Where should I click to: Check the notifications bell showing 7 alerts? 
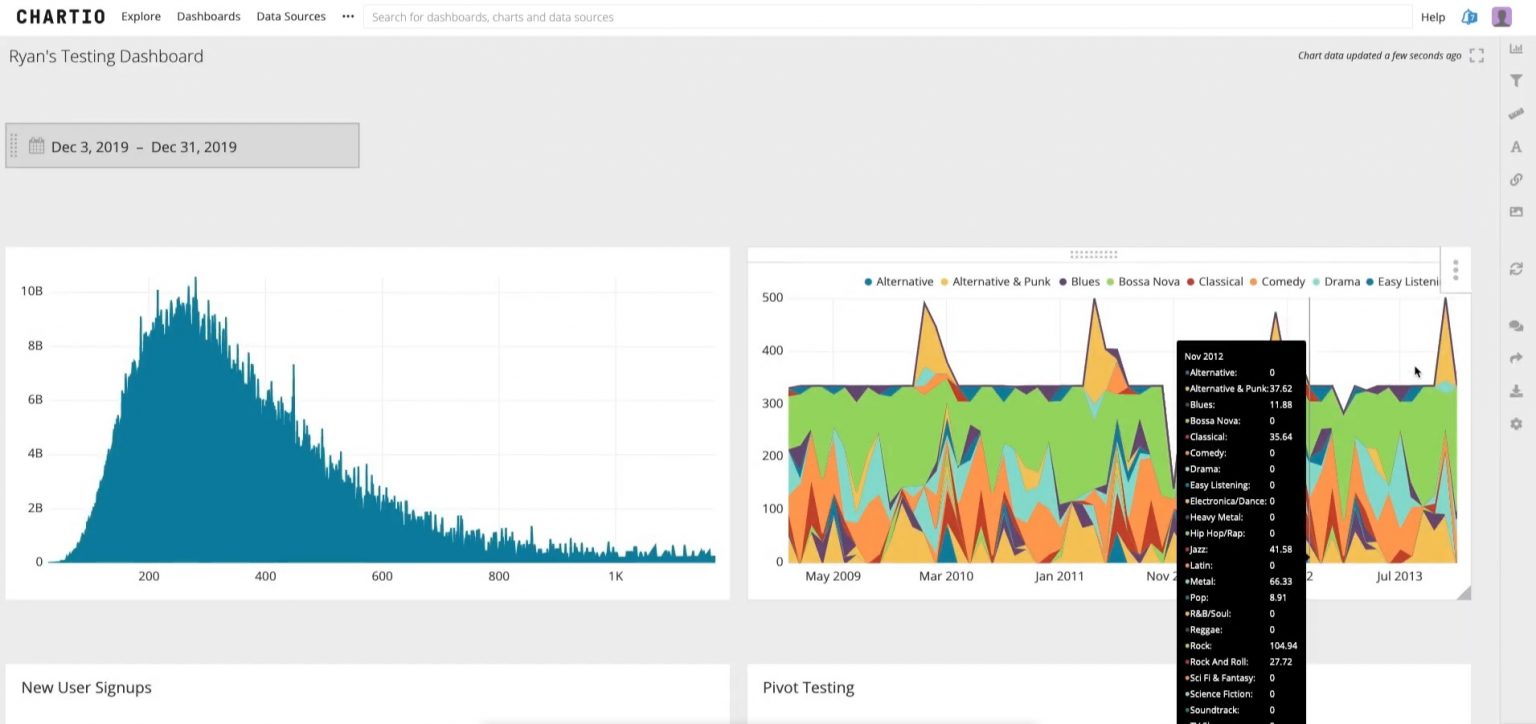1469,16
